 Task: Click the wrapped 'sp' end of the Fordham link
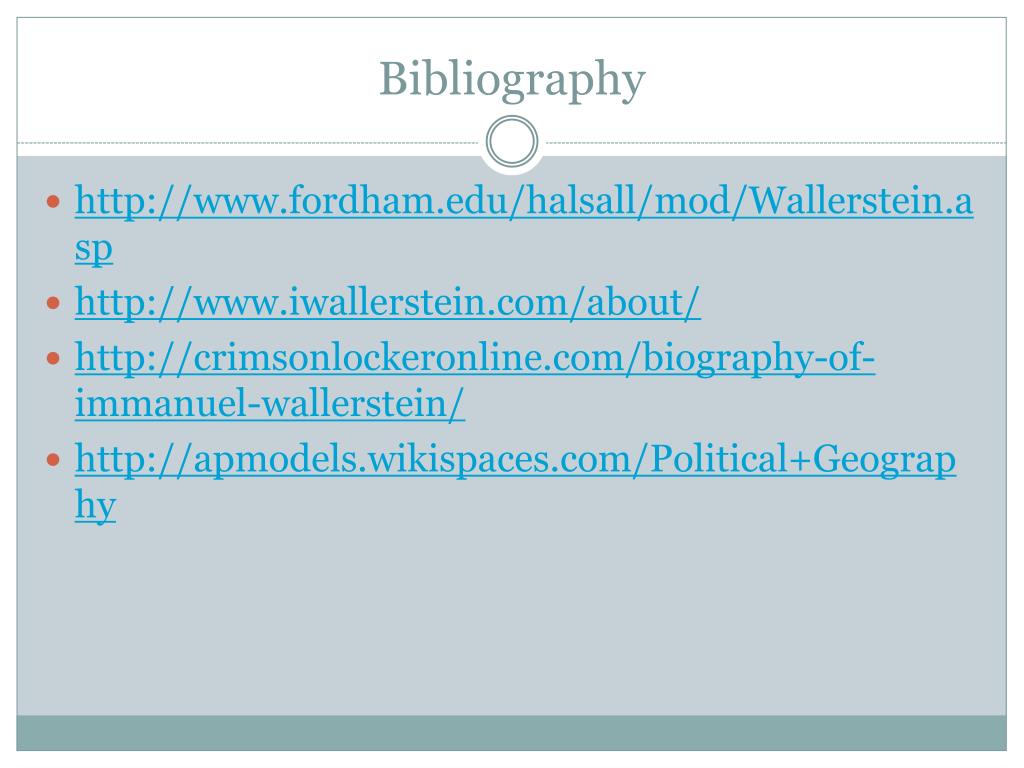point(94,250)
